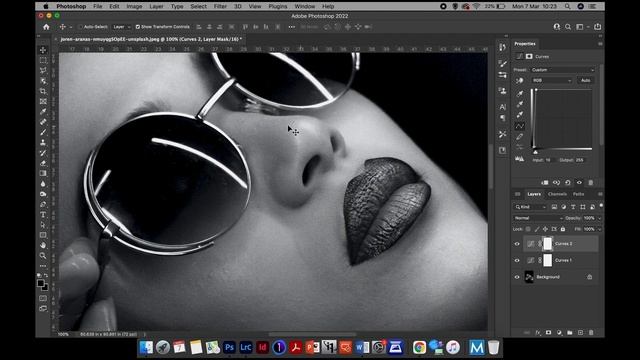This screenshot has width=640, height=360.
Task: Open the Filter menu
Action: coord(220,7)
